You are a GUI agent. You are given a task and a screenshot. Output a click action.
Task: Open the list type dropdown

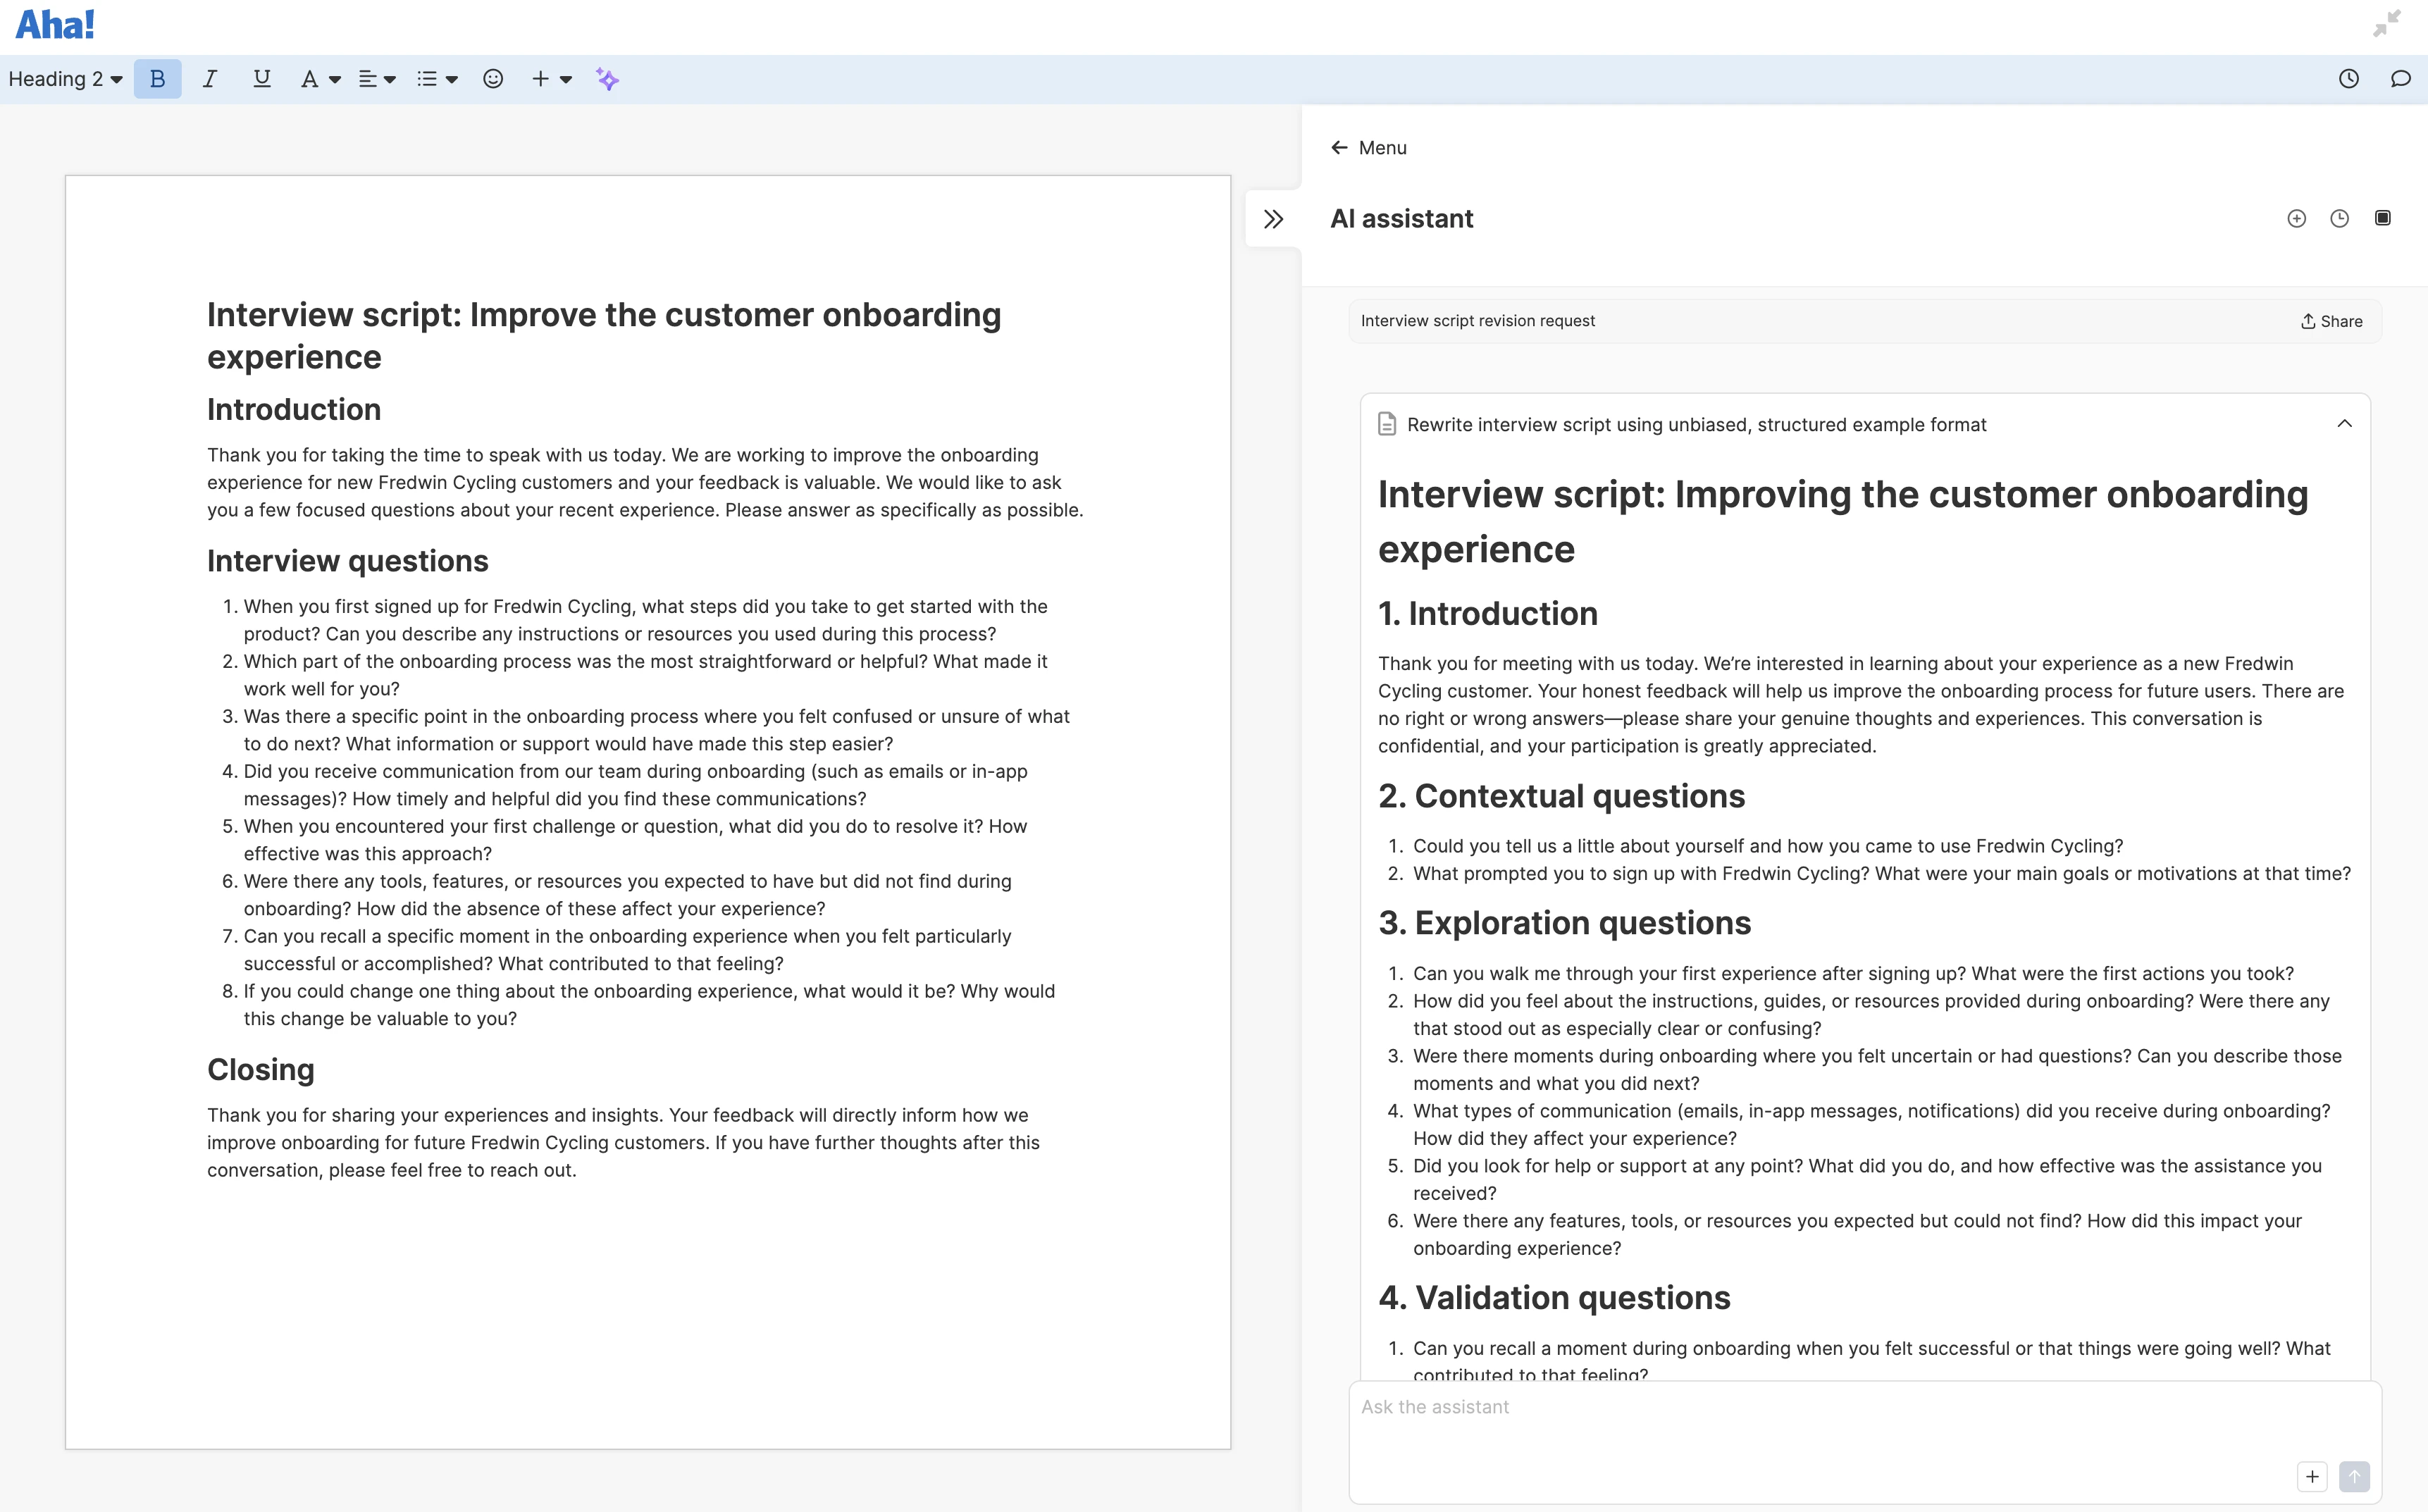click(x=437, y=78)
